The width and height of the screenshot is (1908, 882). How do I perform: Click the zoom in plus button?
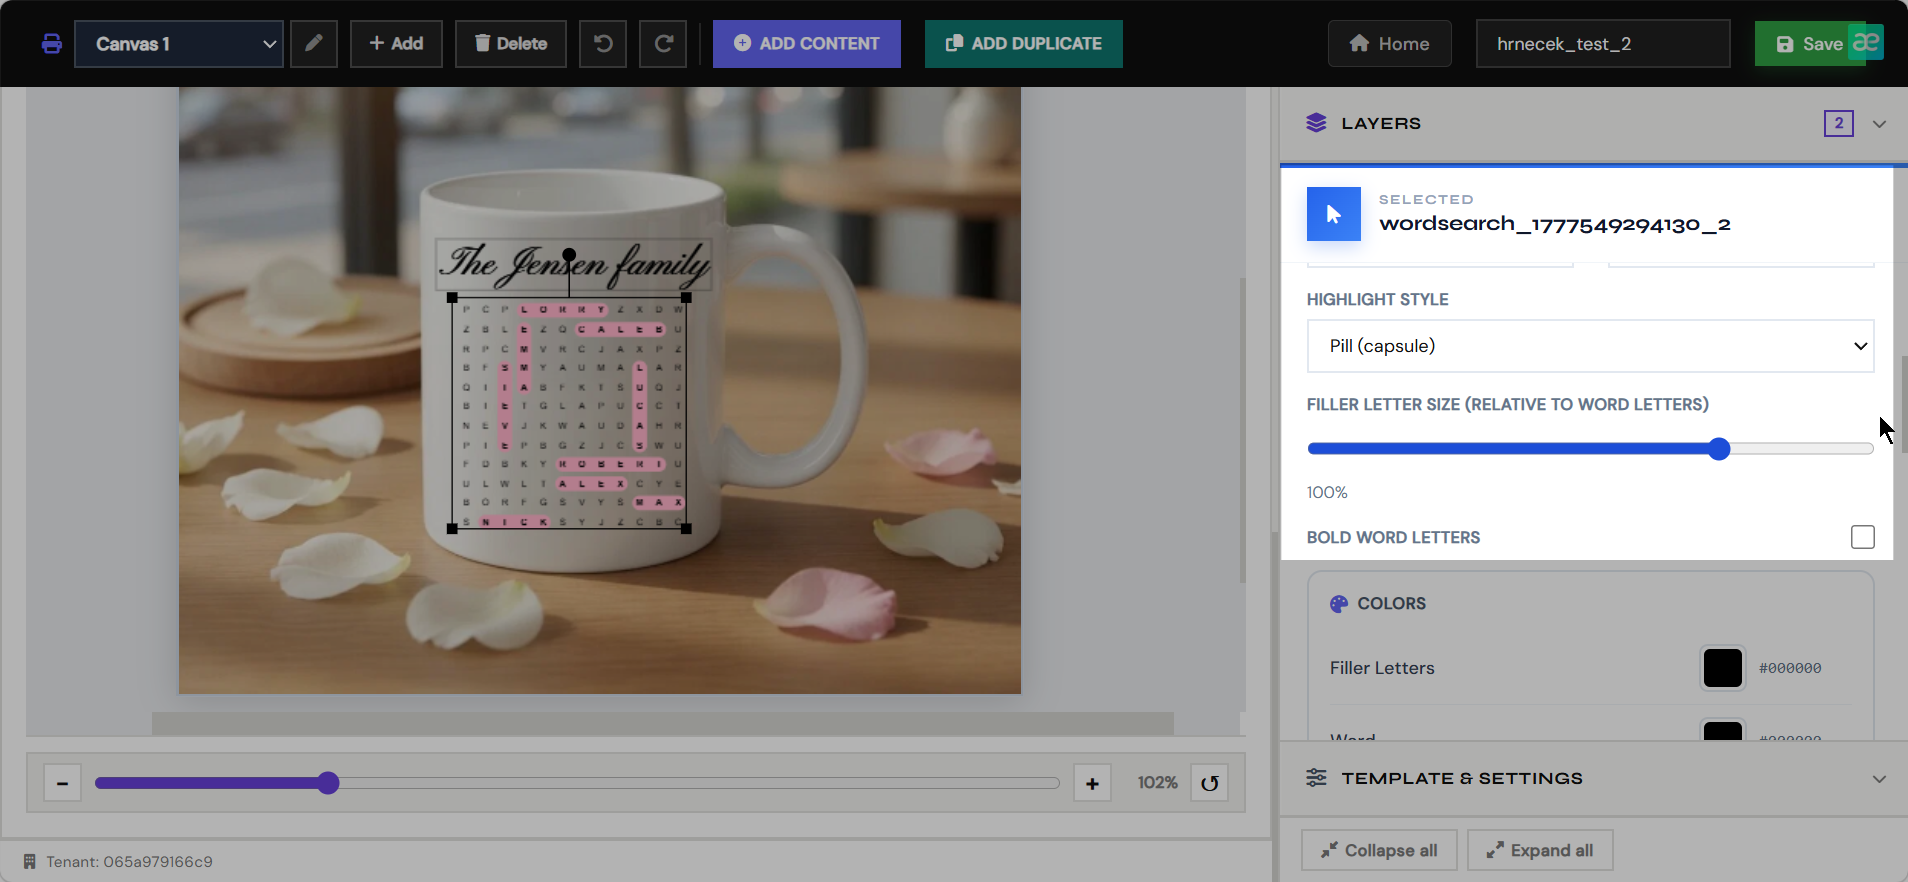[x=1092, y=783]
